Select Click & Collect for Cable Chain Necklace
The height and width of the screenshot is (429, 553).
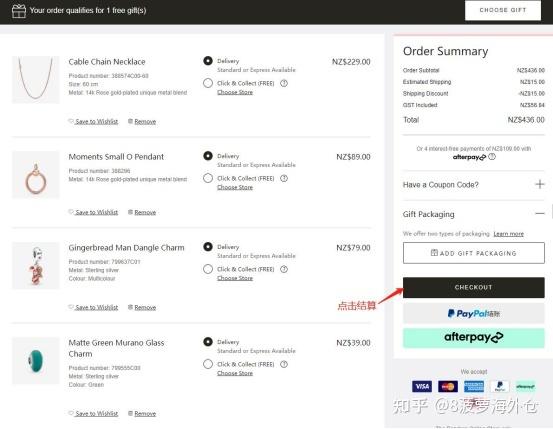pyautogui.click(x=208, y=83)
